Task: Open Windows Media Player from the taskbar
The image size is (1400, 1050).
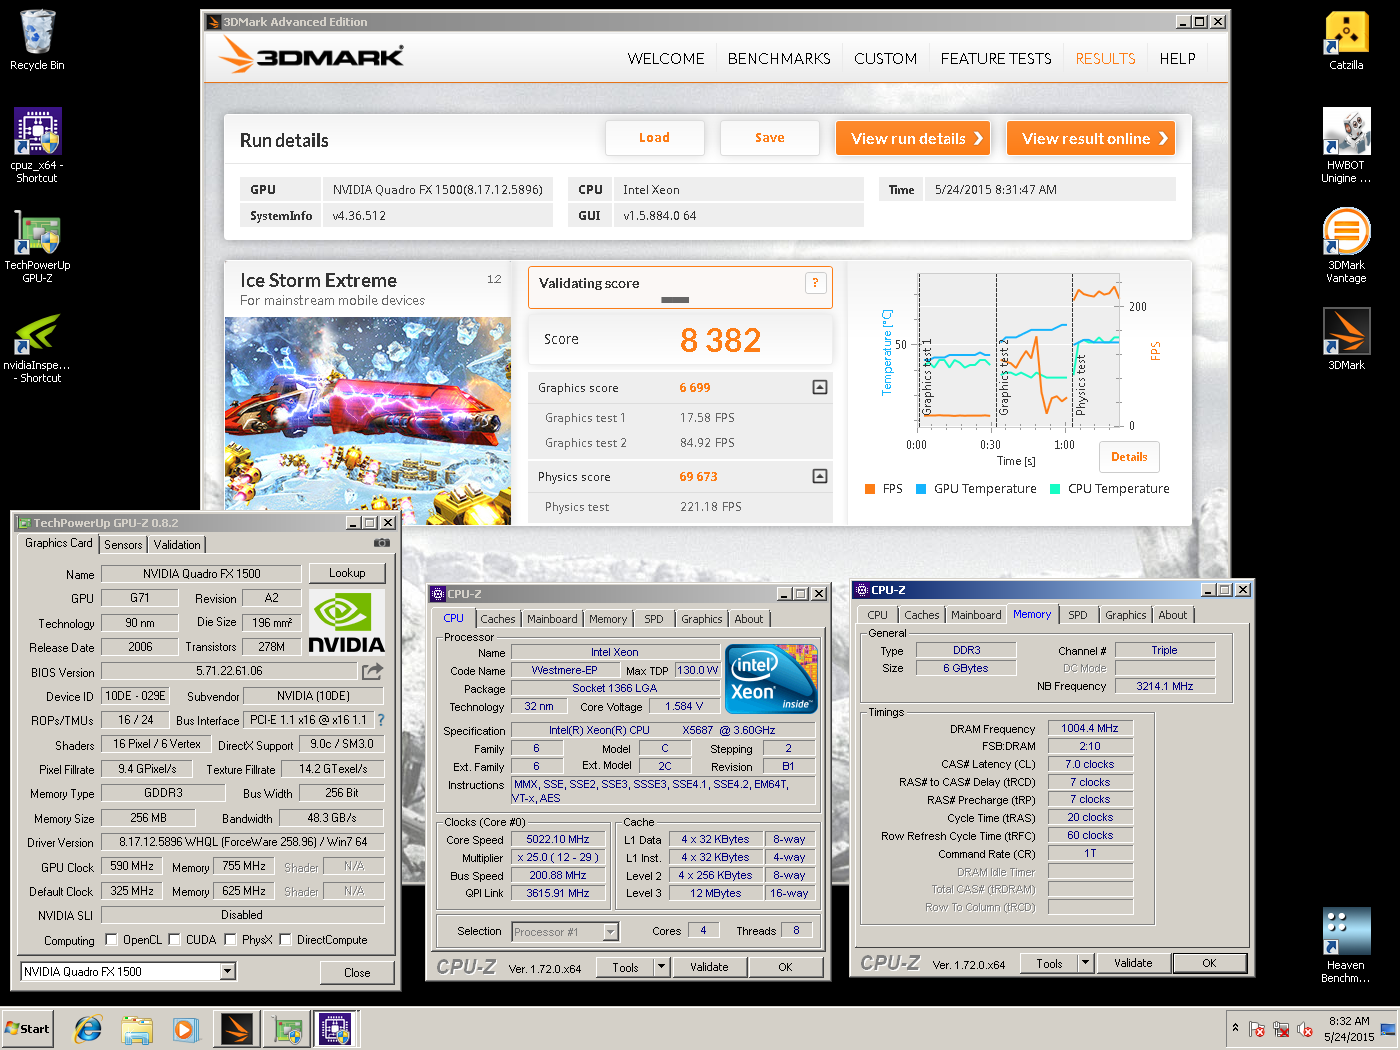Action: pyautogui.click(x=186, y=1029)
